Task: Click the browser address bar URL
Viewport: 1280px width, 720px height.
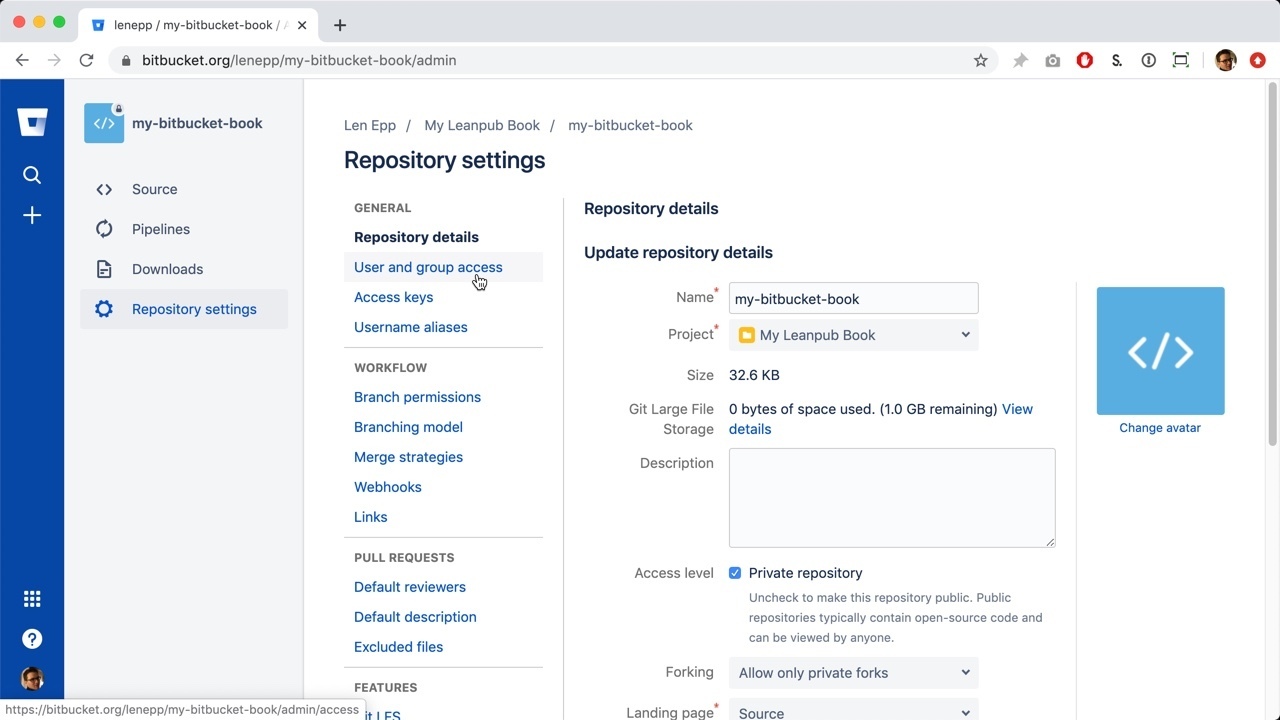Action: pos(299,60)
